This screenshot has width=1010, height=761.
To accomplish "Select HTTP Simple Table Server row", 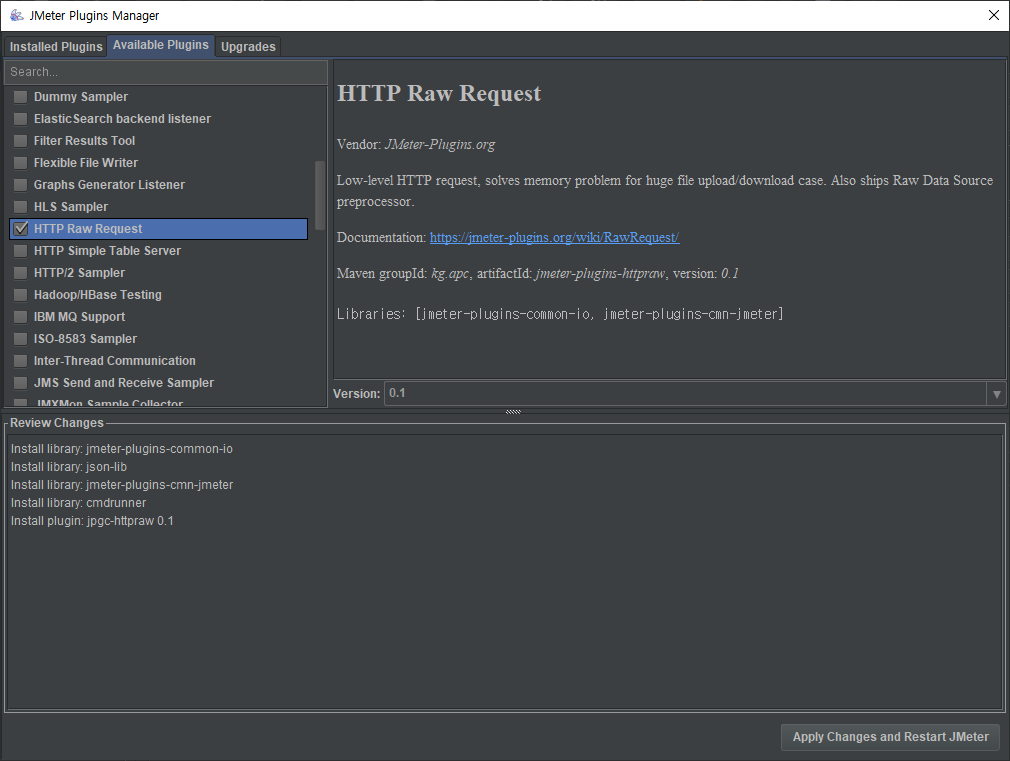I will click(x=158, y=251).
